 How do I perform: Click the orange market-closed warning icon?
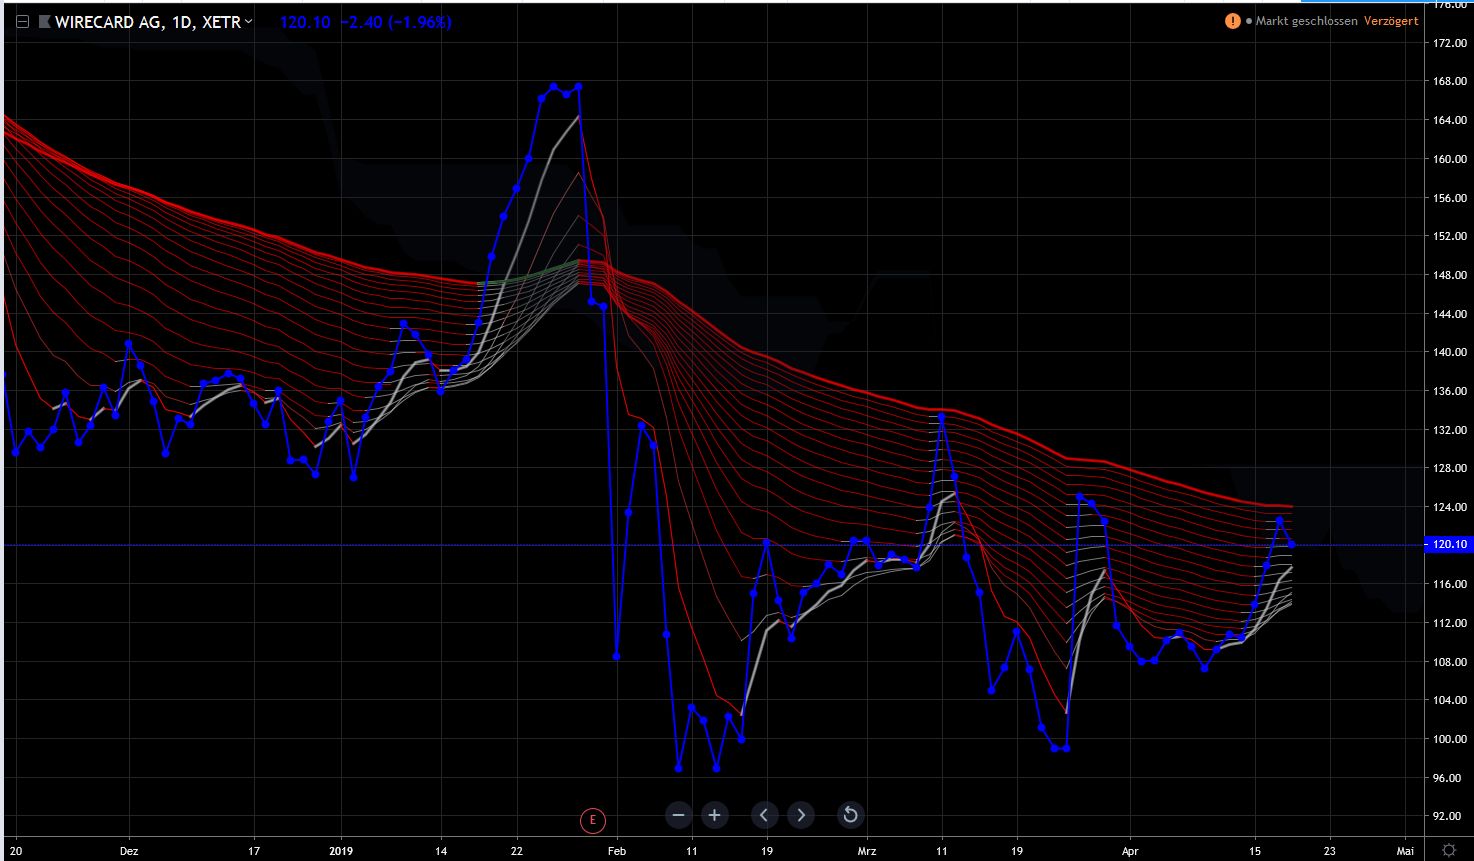point(1233,19)
